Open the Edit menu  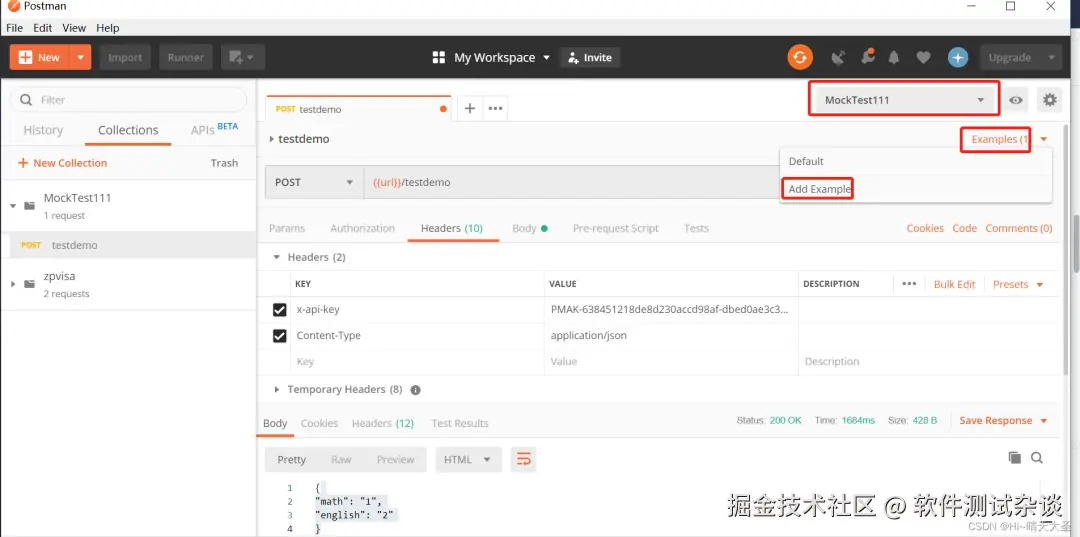pyautogui.click(x=43, y=28)
